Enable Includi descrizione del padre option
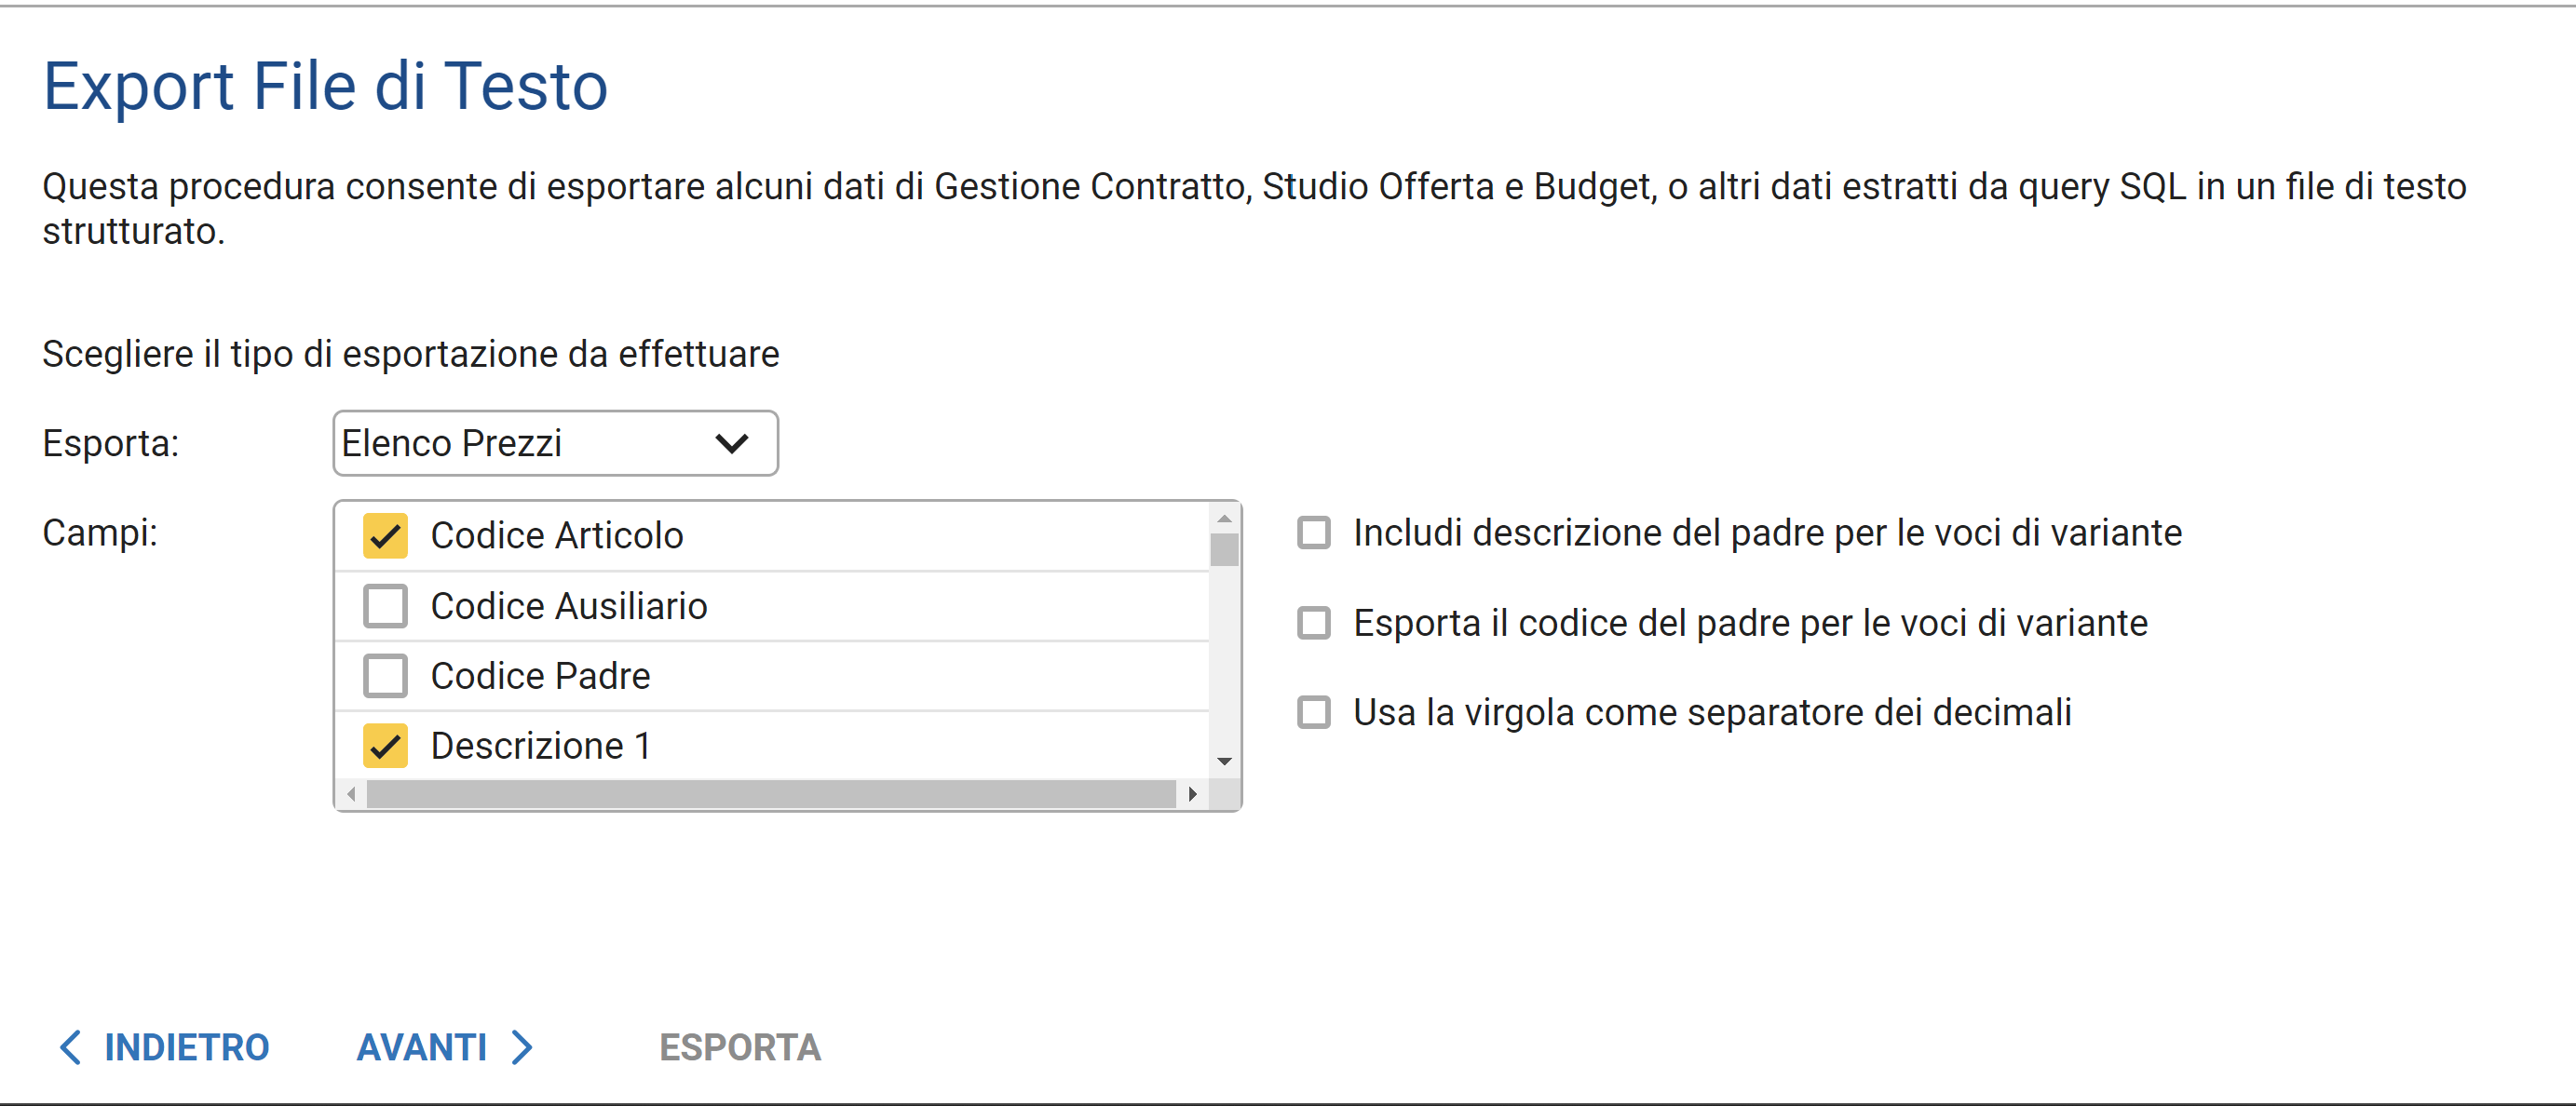 1314,533
